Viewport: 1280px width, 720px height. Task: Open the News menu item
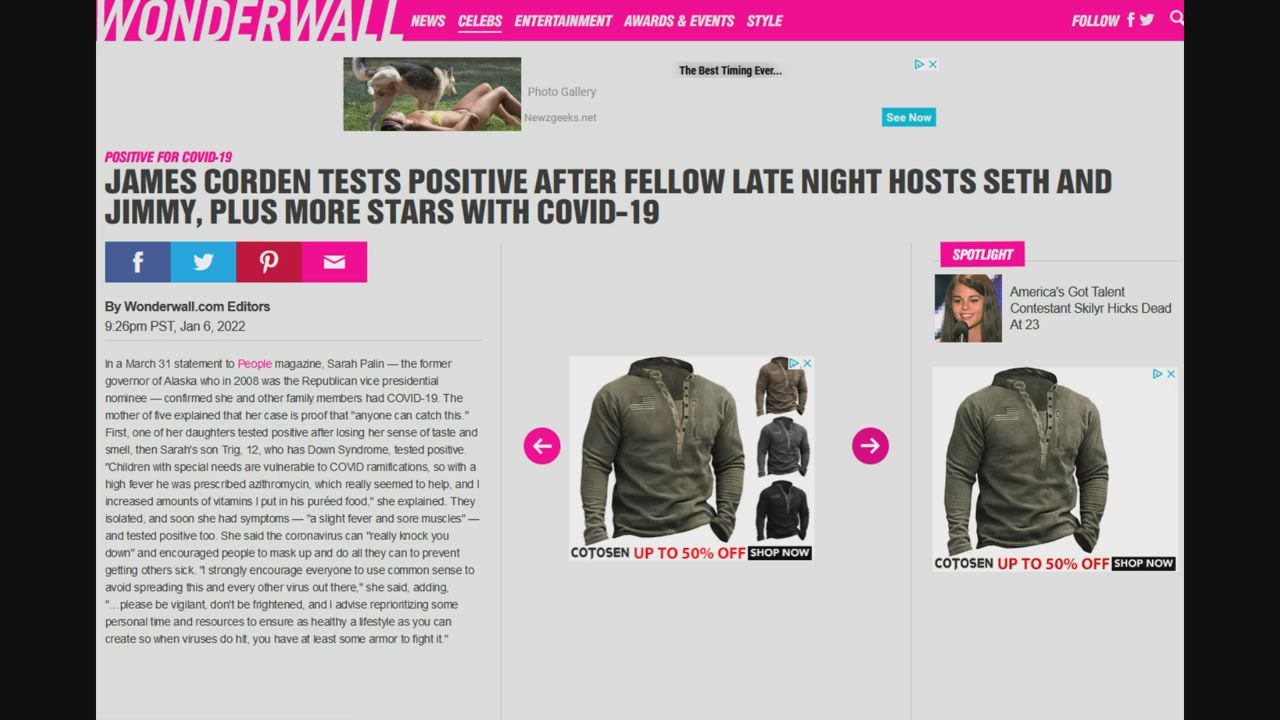(x=428, y=20)
